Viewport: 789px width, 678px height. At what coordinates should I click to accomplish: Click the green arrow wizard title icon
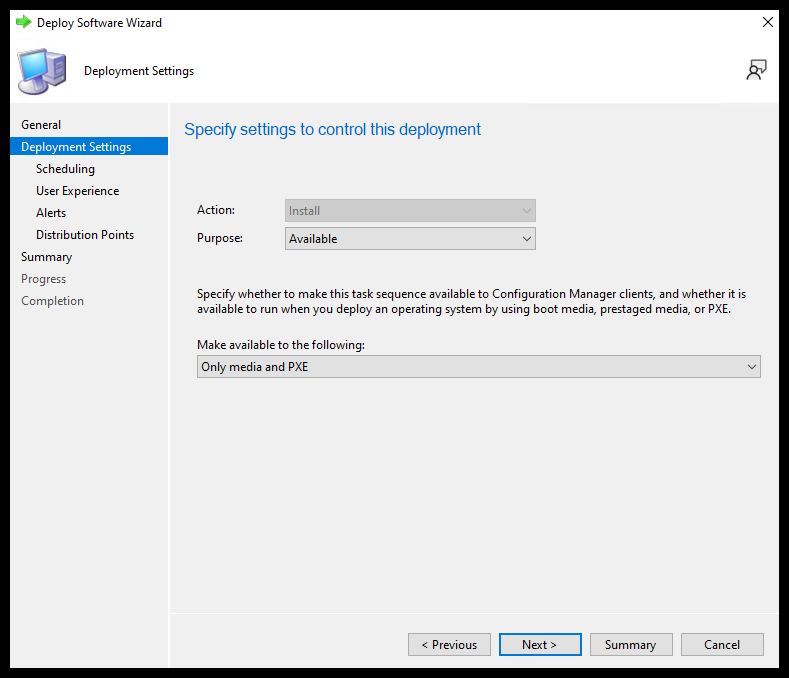(23, 22)
